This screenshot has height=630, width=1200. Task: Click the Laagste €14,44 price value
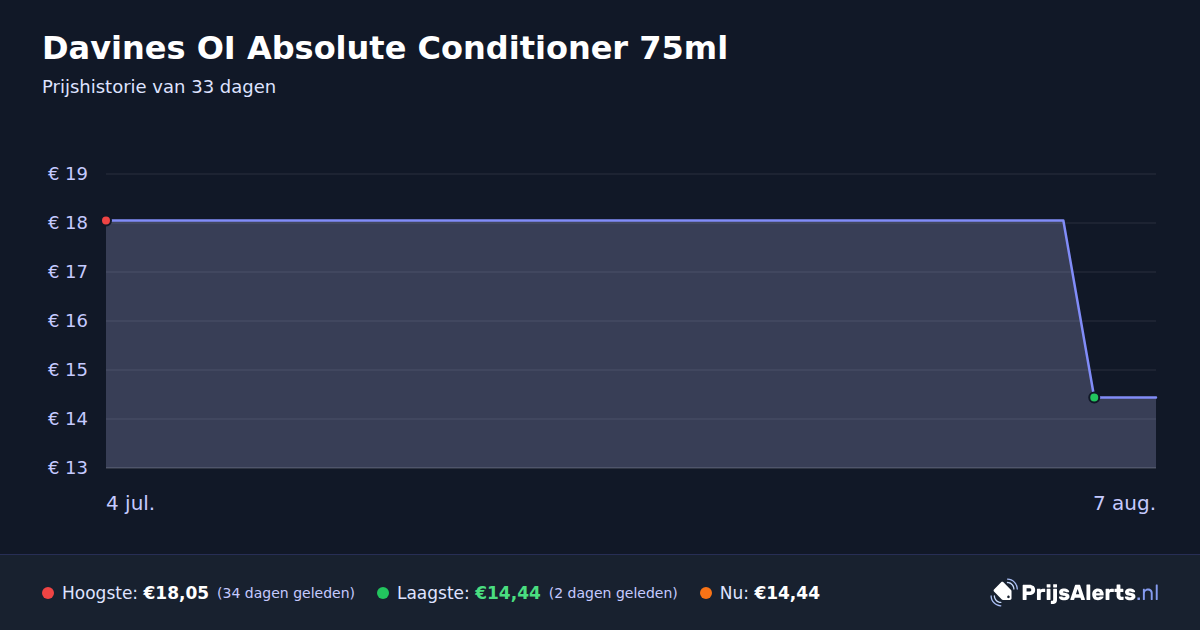coord(508,593)
